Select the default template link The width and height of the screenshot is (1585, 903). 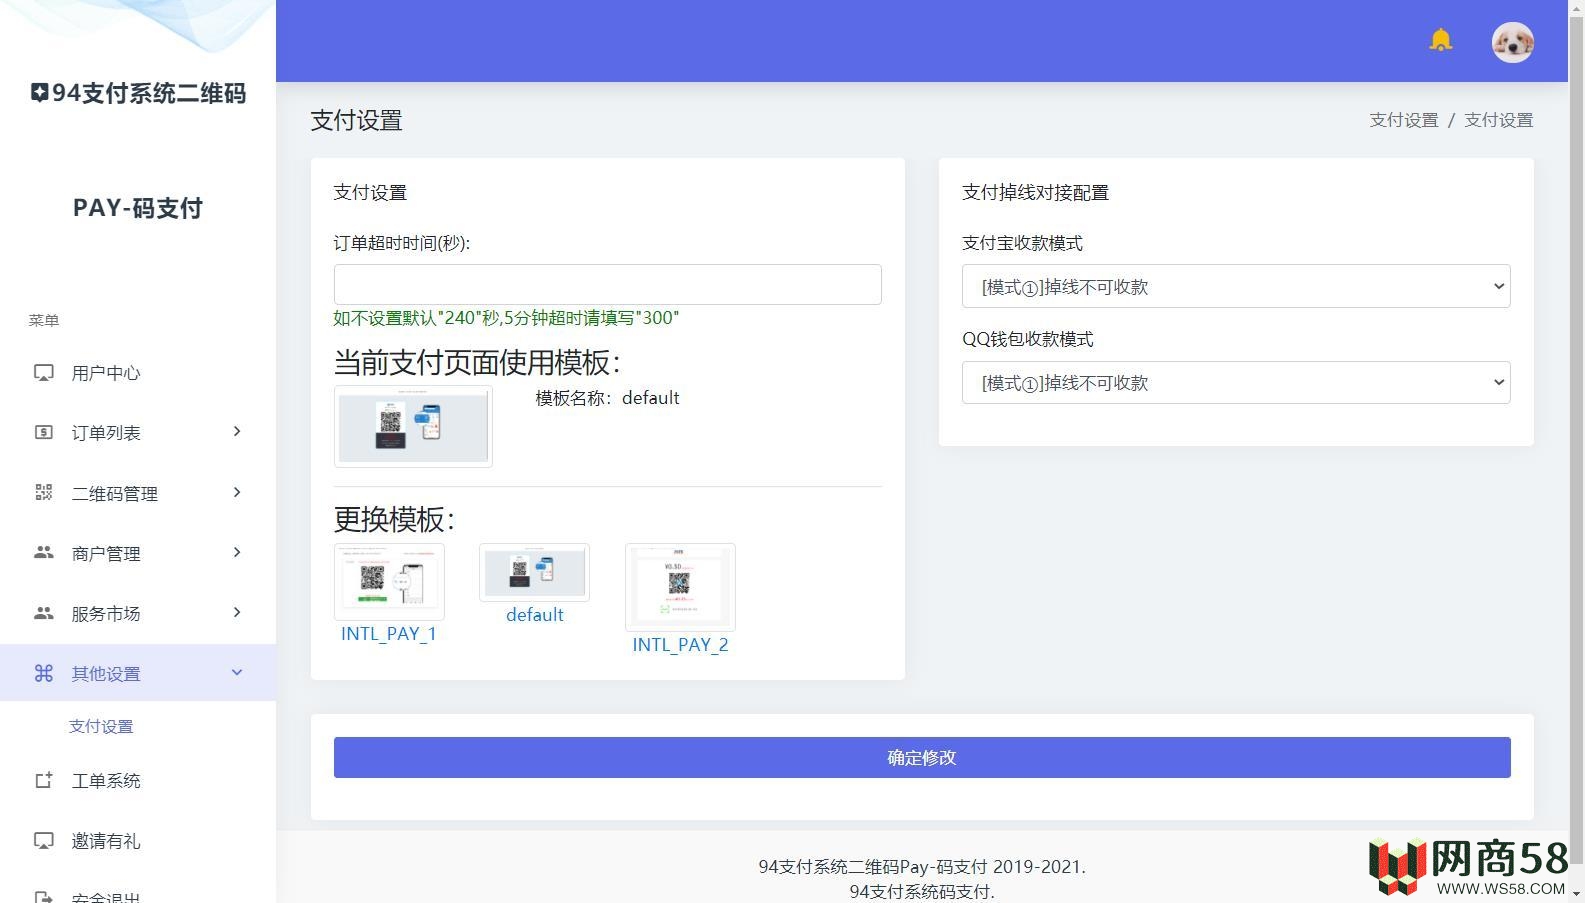coord(535,615)
